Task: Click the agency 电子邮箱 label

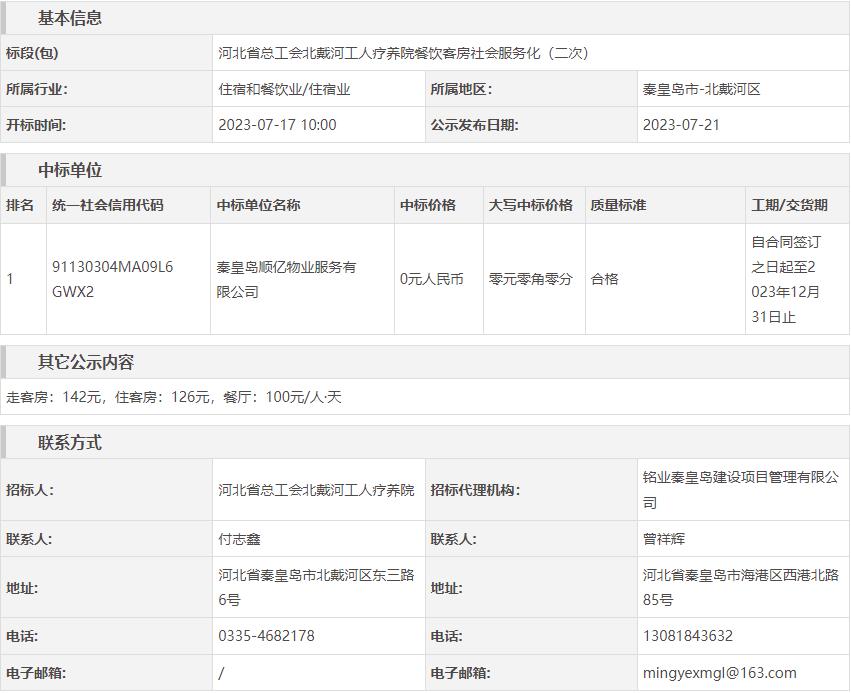Action: [460, 673]
